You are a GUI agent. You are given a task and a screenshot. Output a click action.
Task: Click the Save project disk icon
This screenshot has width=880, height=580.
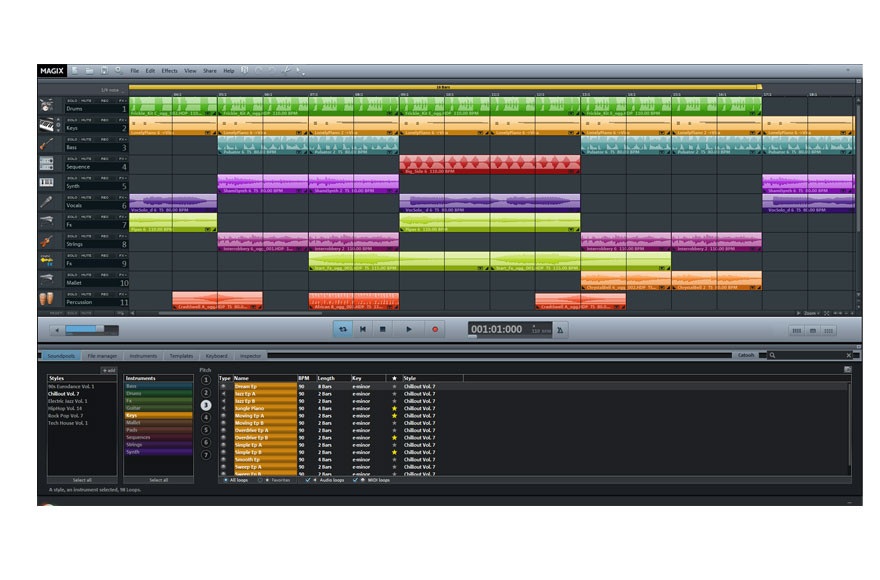click(104, 70)
